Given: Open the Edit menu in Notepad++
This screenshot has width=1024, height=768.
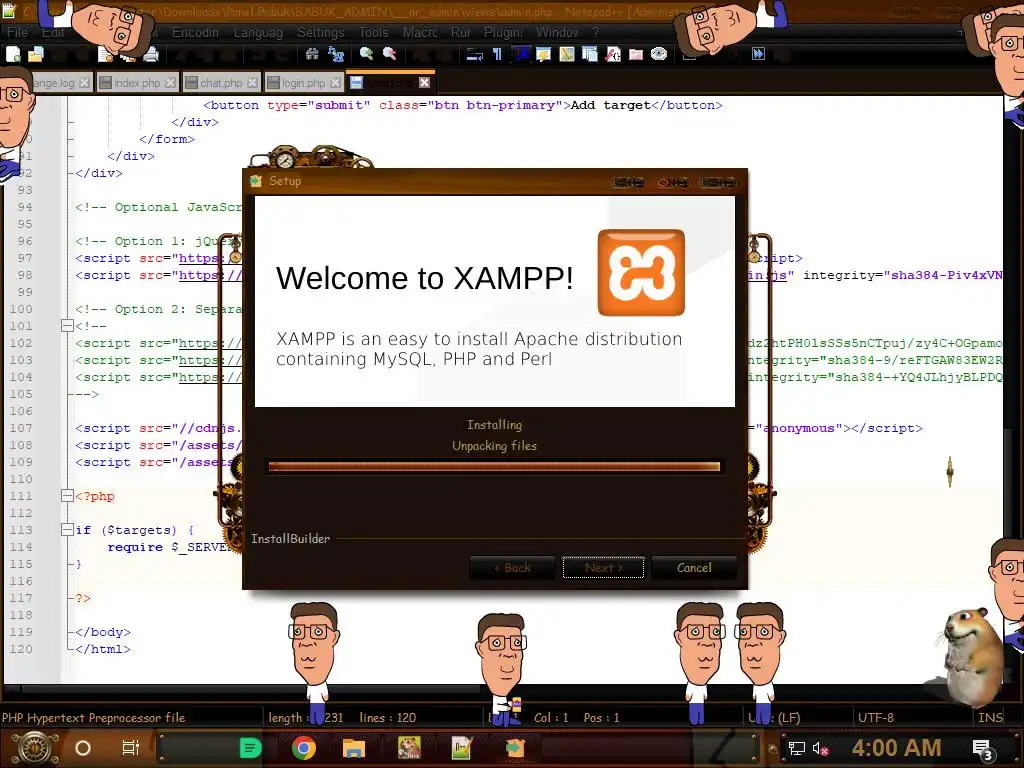Looking at the screenshot, I should pyautogui.click(x=53, y=32).
